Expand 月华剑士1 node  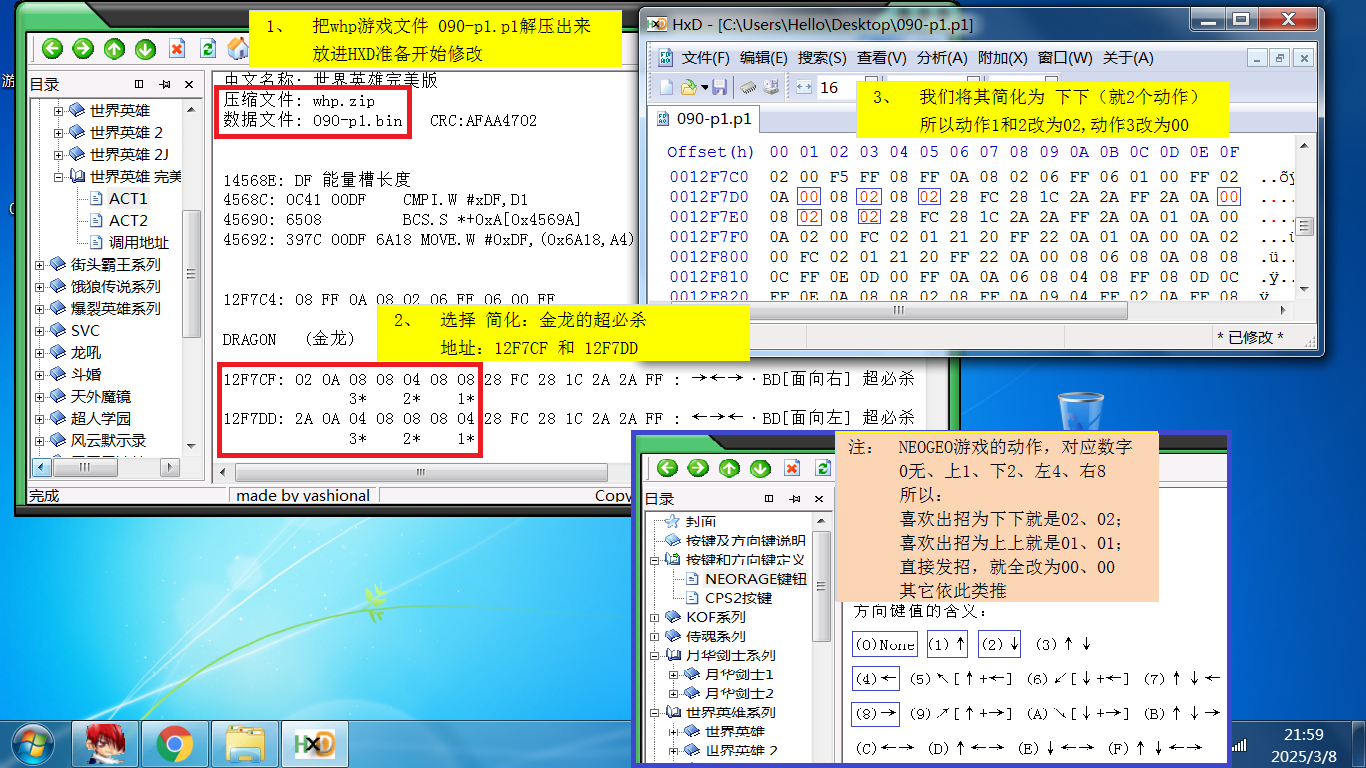[x=674, y=674]
